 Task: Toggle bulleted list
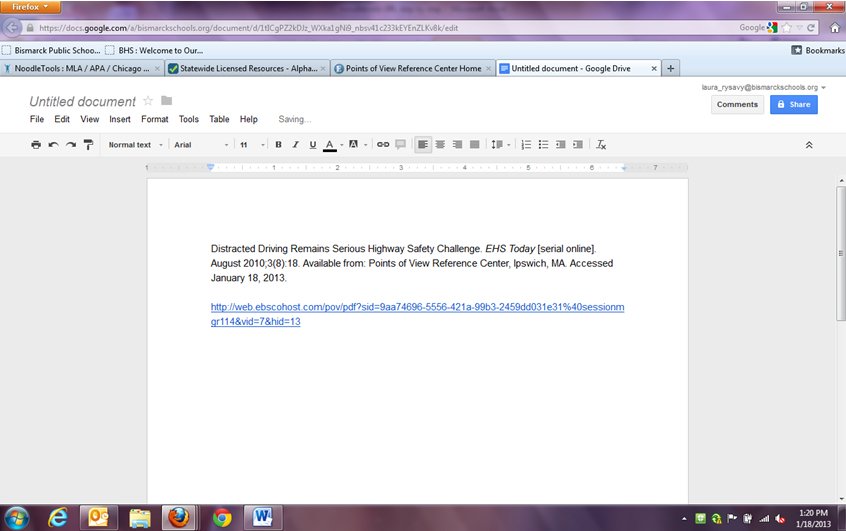click(x=543, y=145)
